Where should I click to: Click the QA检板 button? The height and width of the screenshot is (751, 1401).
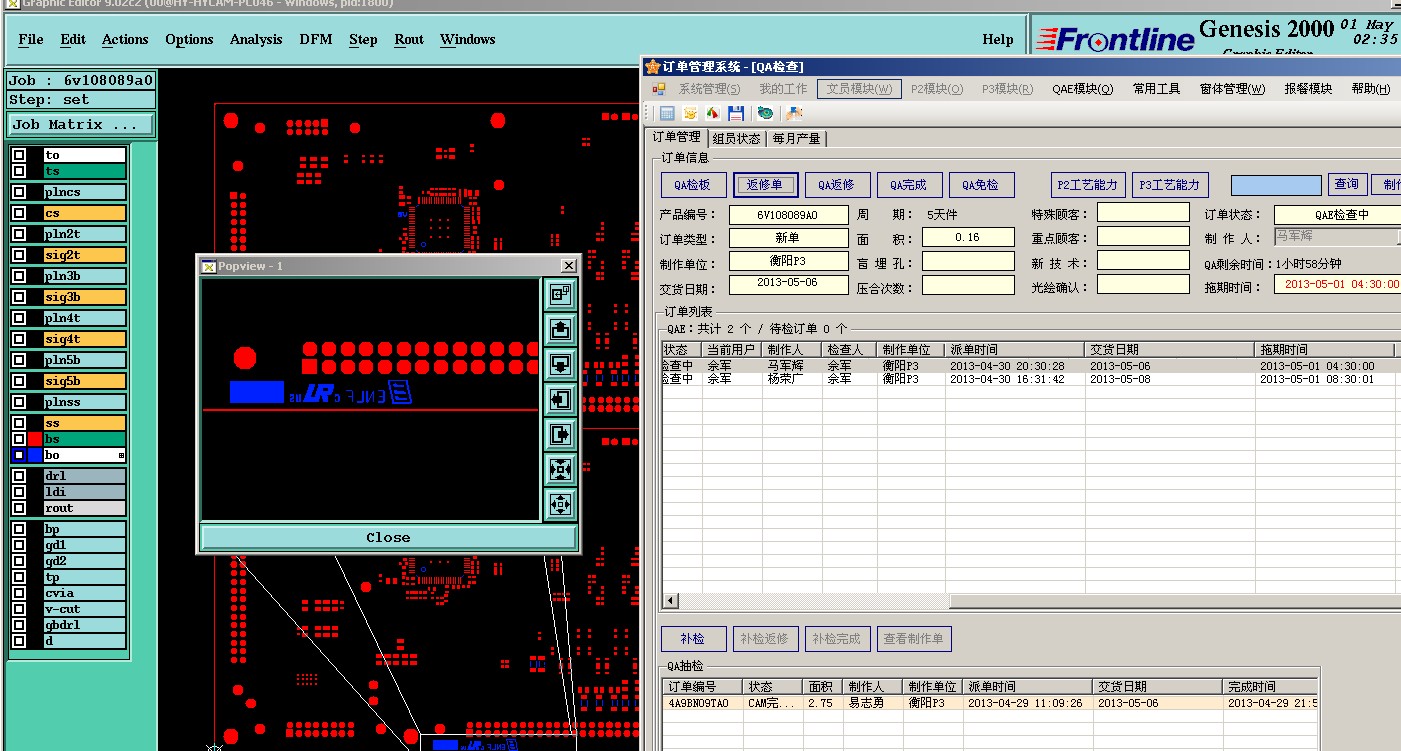[693, 185]
